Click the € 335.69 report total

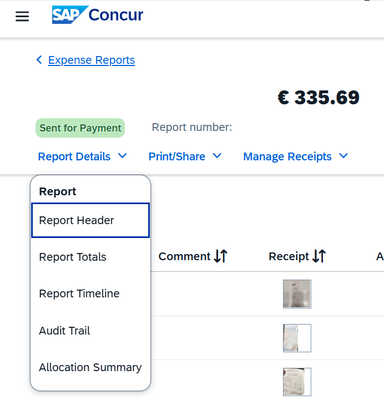(x=319, y=97)
